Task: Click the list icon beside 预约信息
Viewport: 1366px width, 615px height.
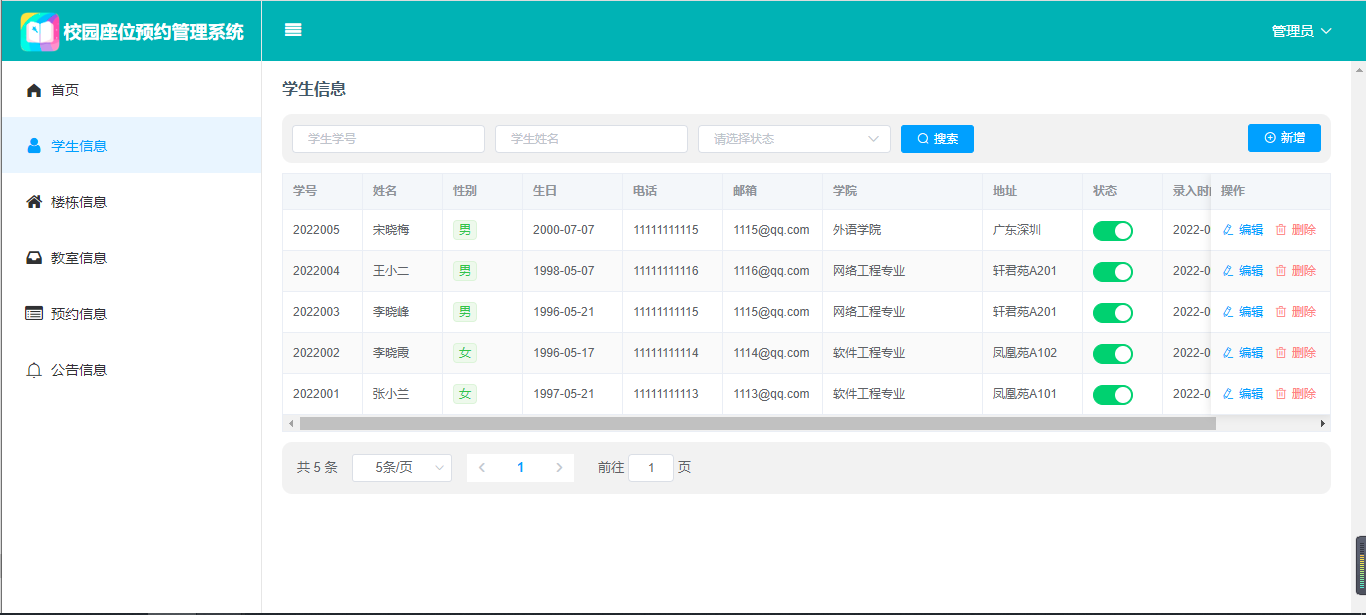Action: click(34, 314)
